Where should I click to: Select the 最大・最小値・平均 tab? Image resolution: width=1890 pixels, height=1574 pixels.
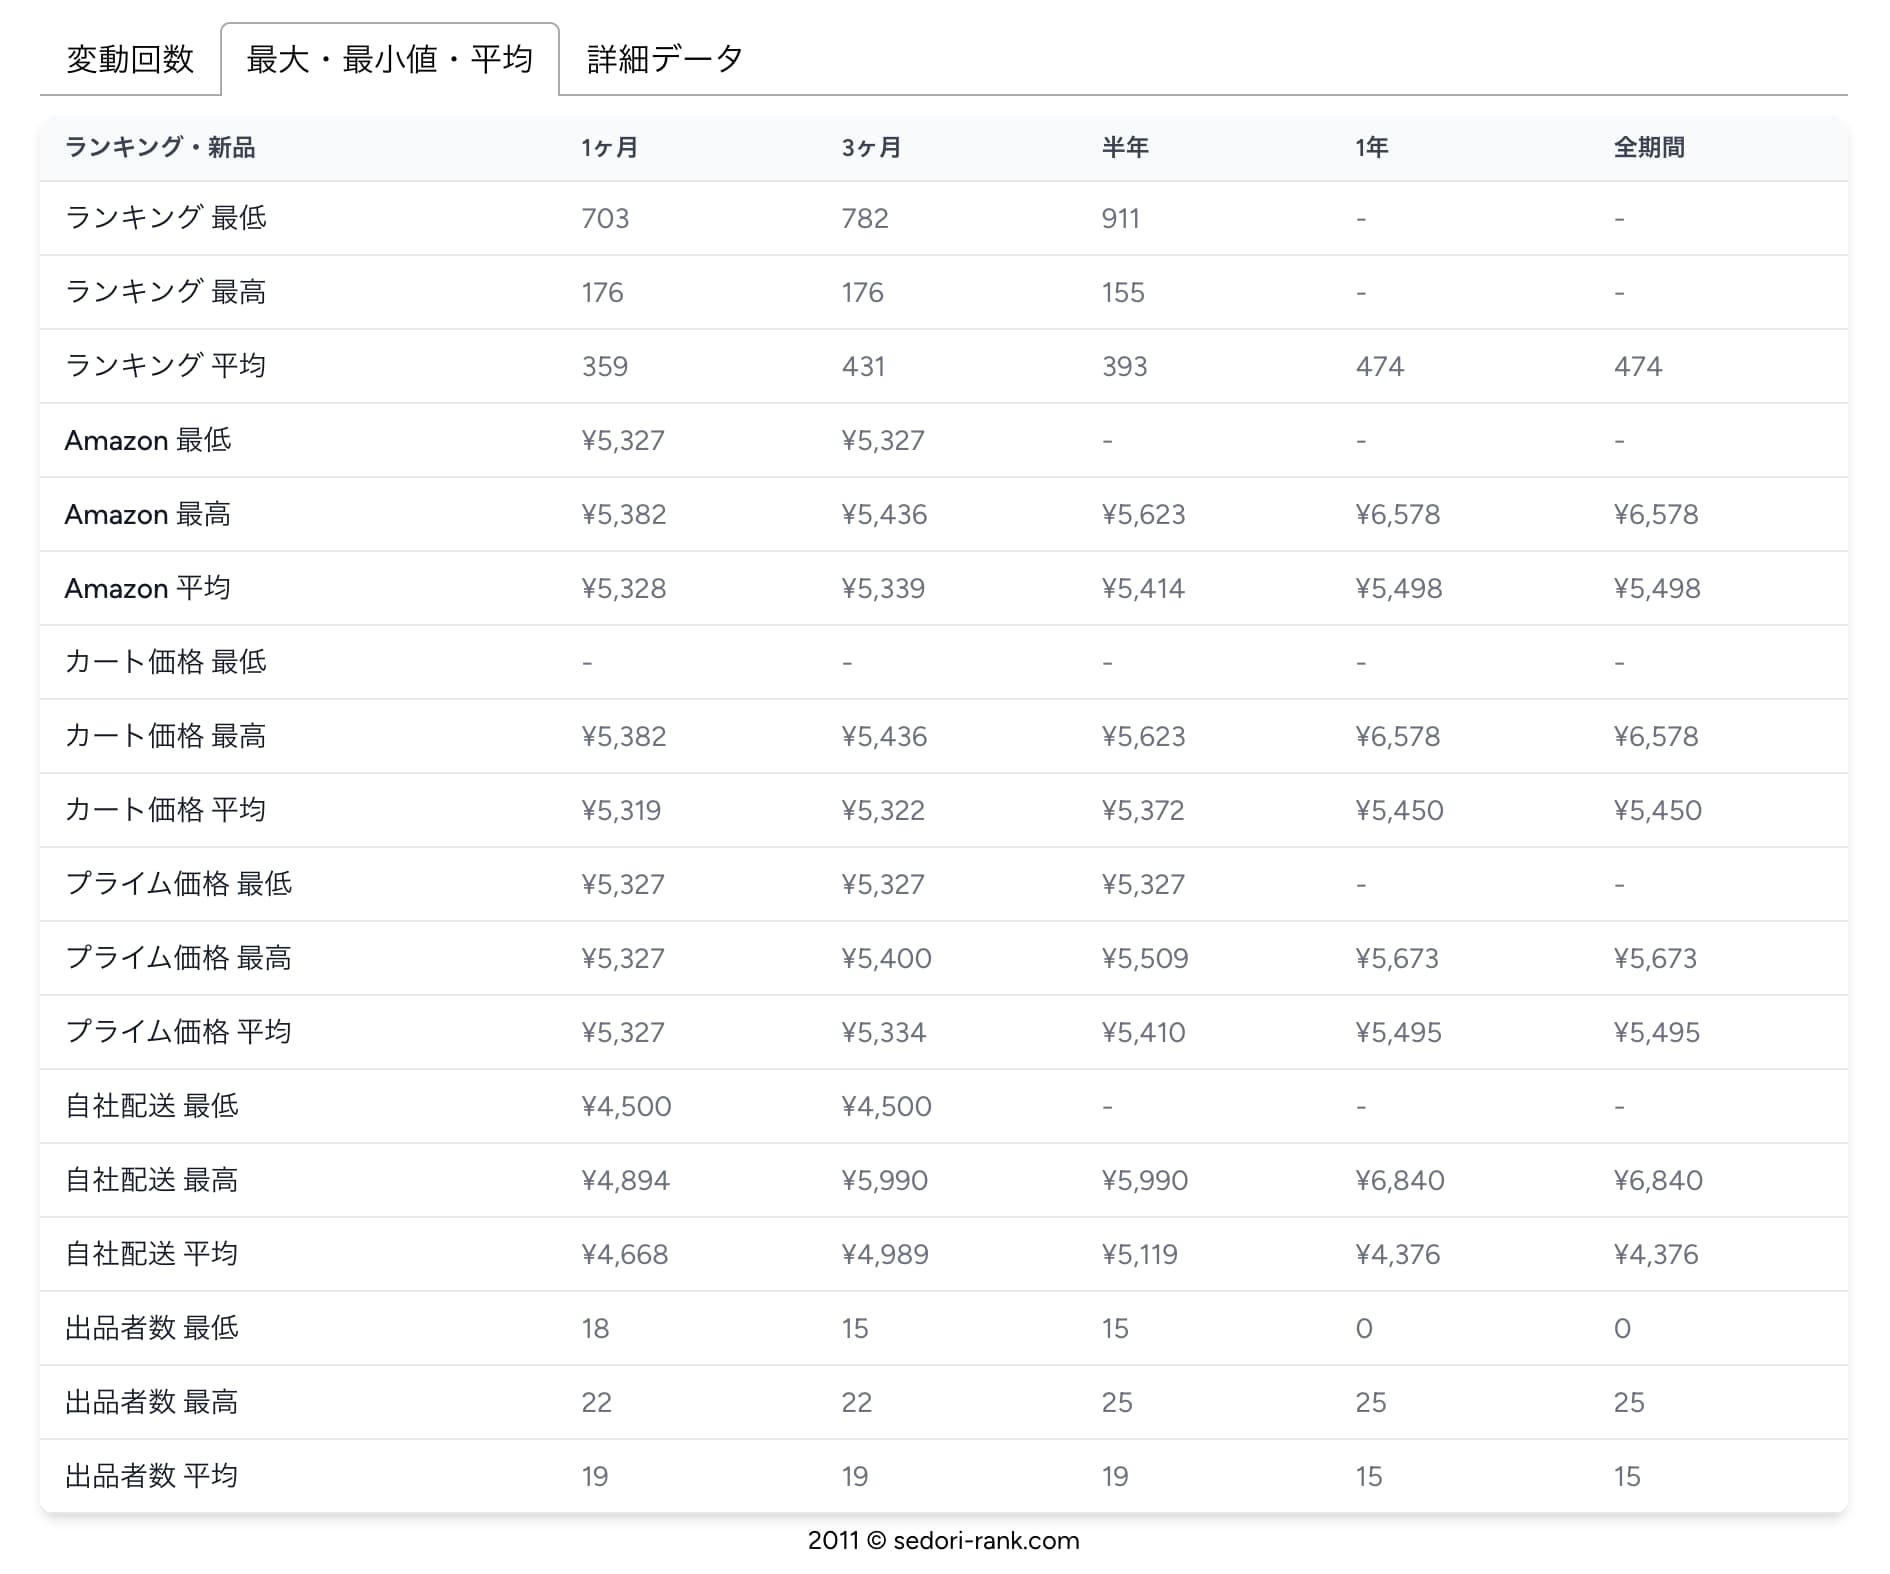(x=389, y=60)
